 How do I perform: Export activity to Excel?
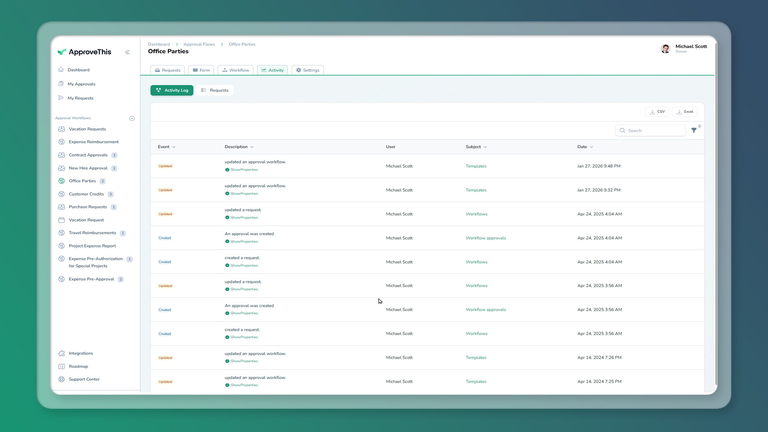tap(685, 112)
